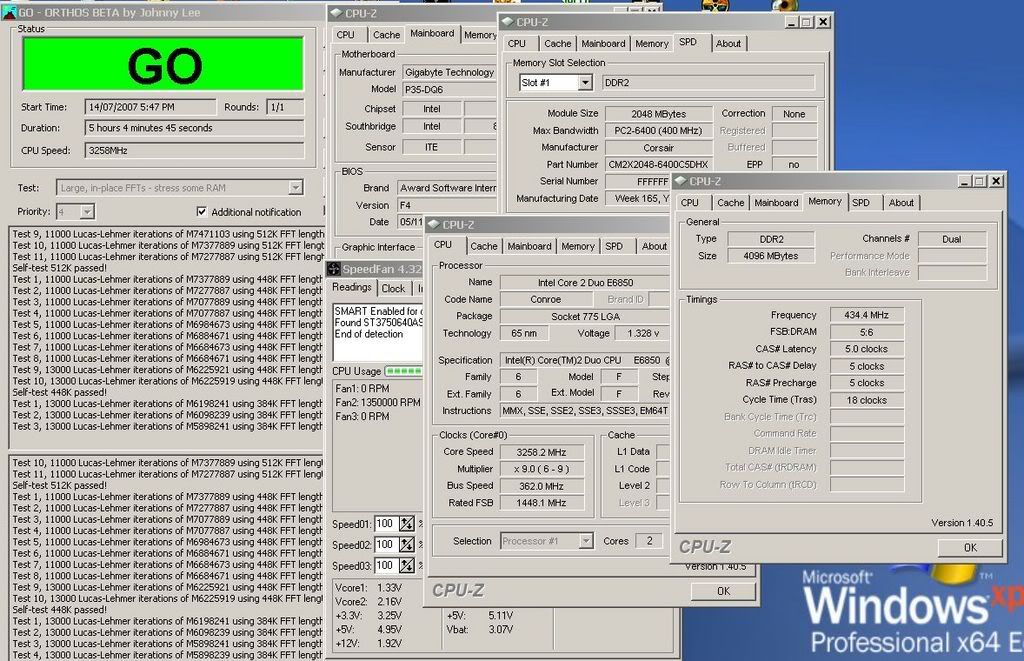Viewport: 1024px width, 661px height.
Task: Click the CPU Speed field showing 3258MHz
Action: pos(194,150)
